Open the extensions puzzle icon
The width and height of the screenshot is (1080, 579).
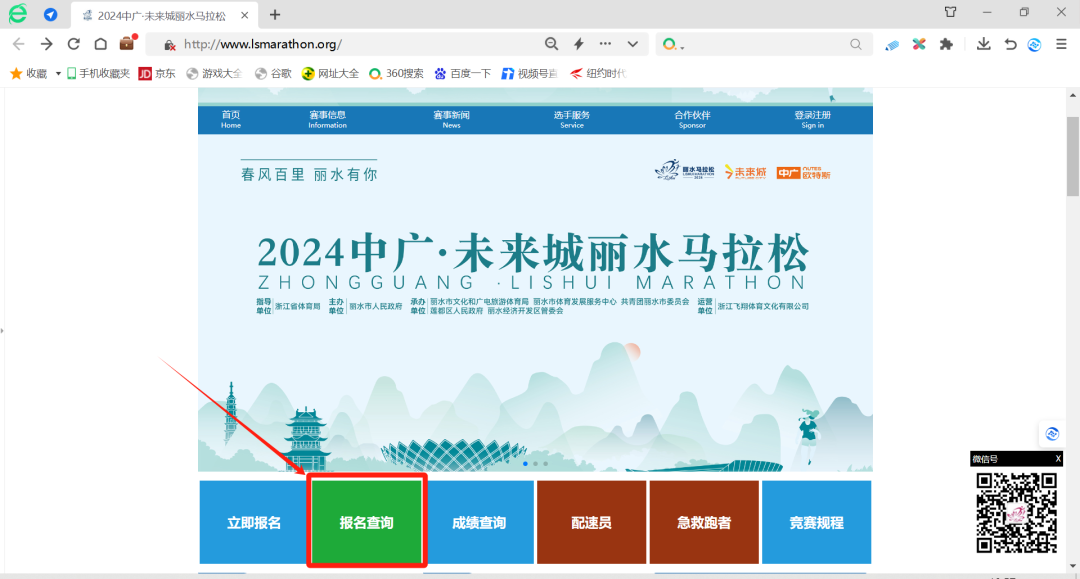945,44
